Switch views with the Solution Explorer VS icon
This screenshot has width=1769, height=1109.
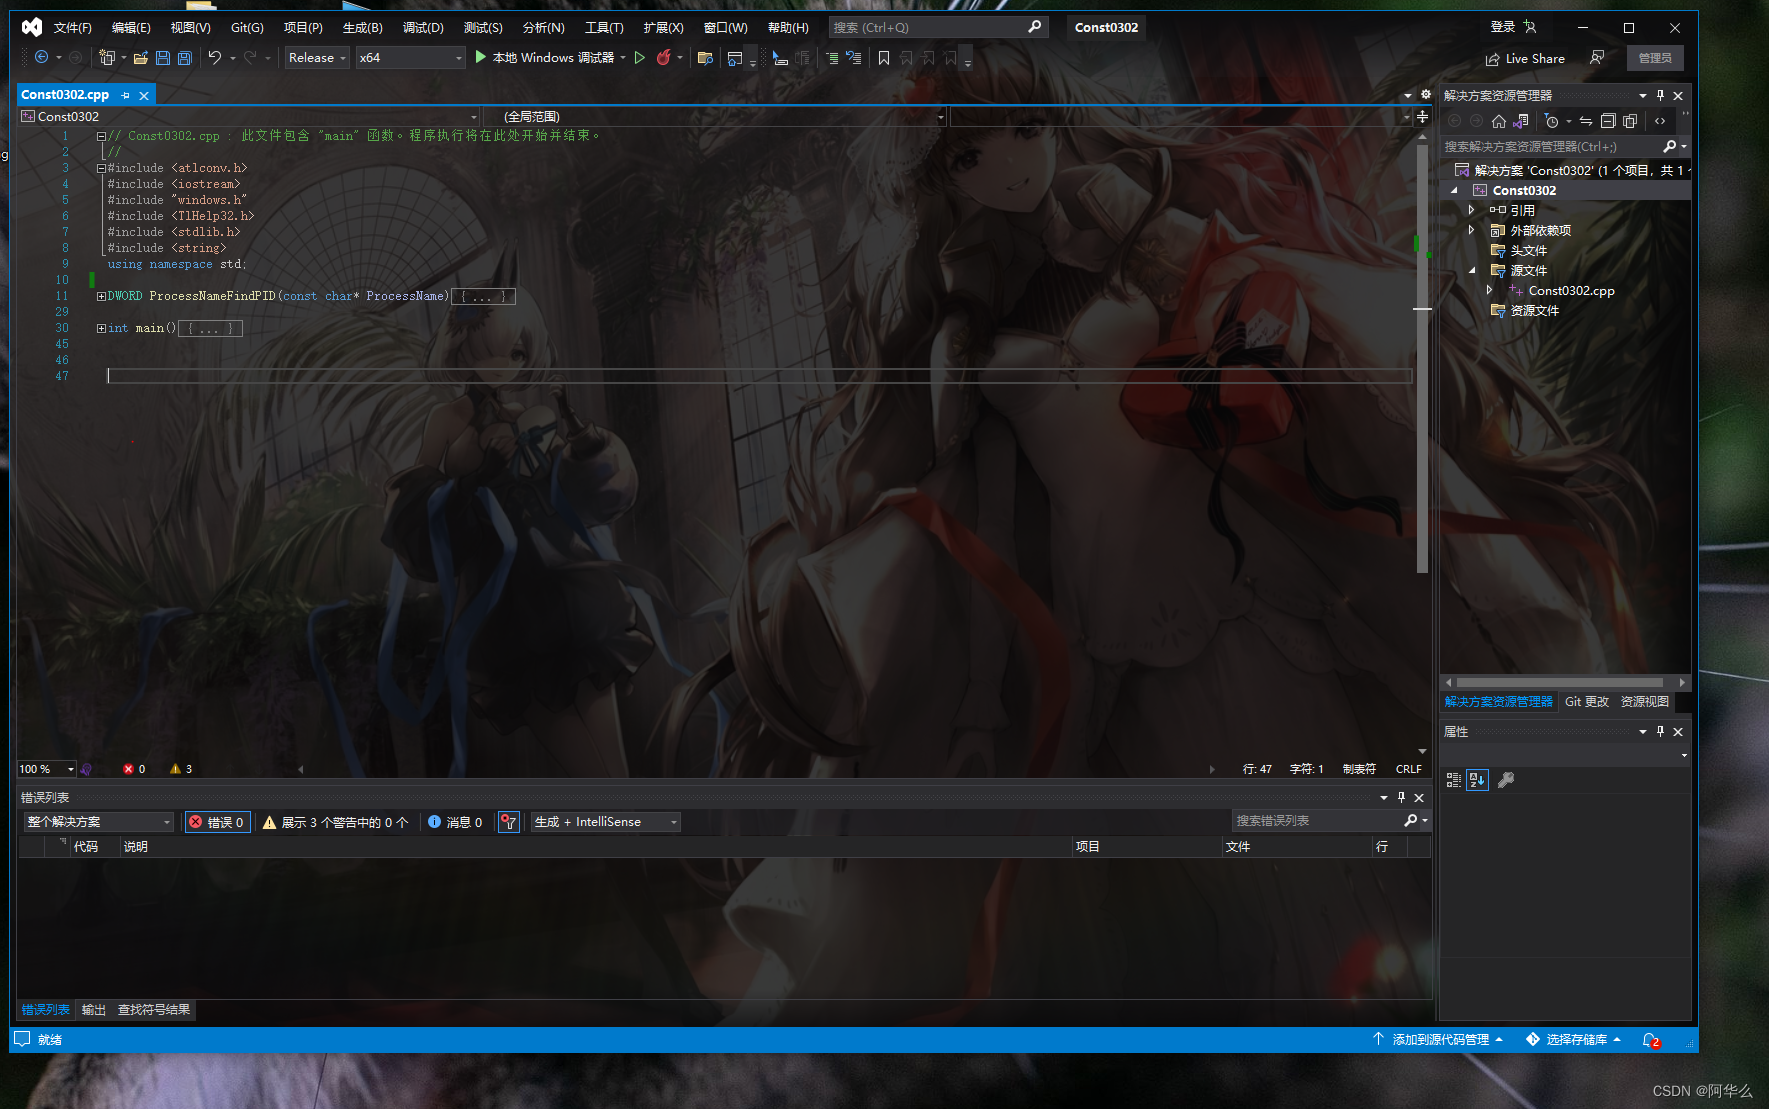point(1521,121)
